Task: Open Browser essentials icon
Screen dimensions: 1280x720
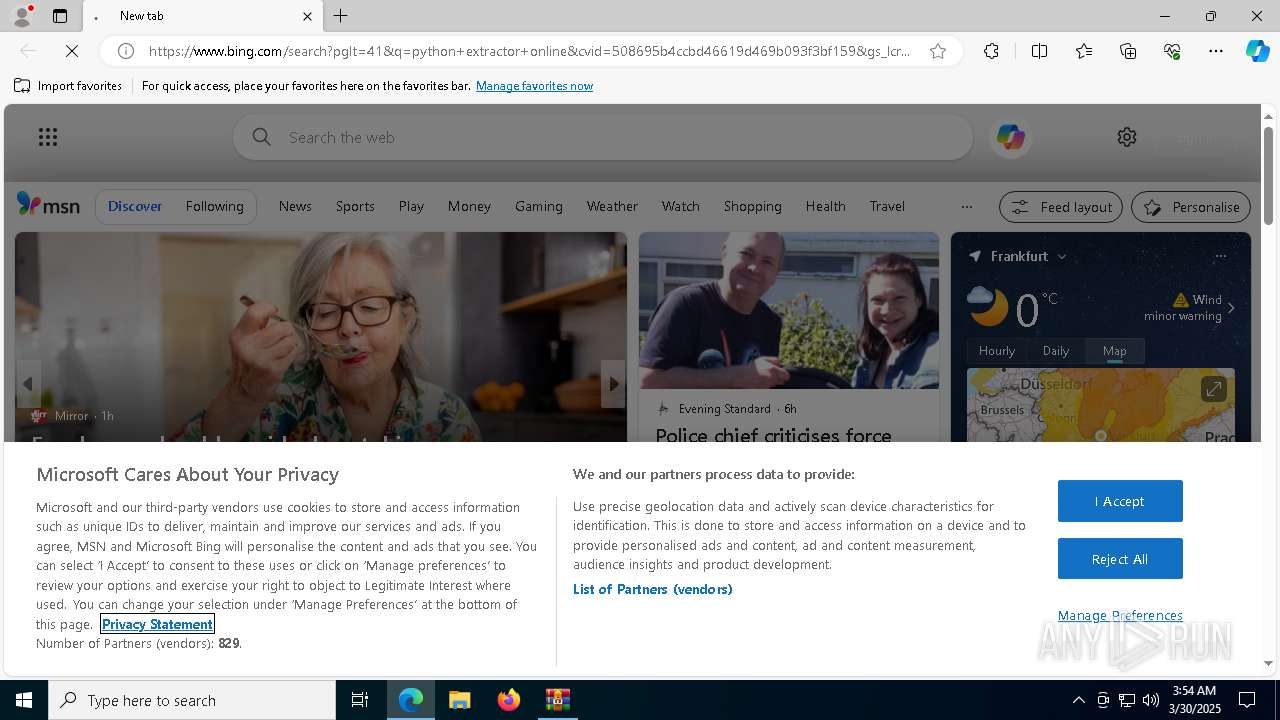Action: (x=1172, y=51)
